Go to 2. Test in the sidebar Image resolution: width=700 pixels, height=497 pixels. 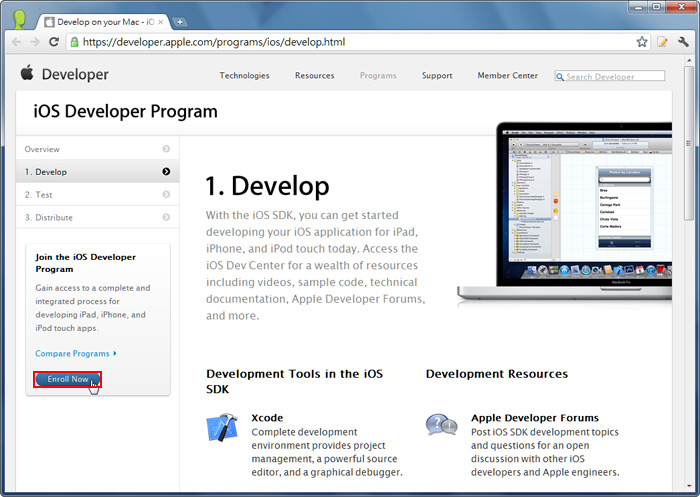(98, 194)
